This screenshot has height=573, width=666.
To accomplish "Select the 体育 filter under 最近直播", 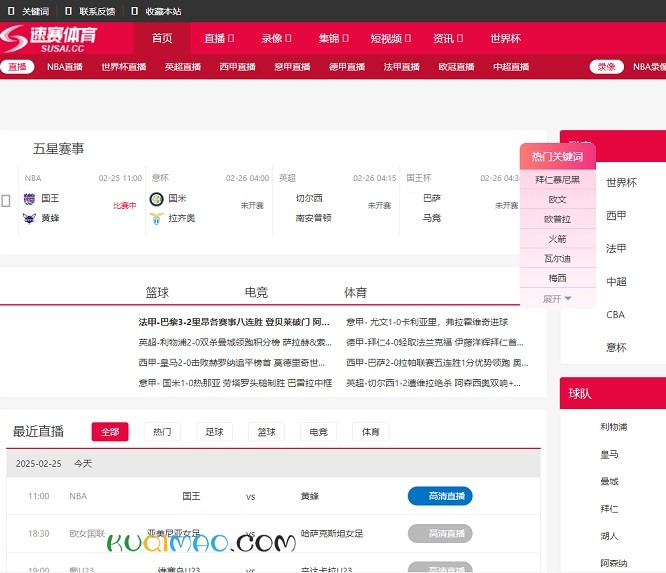I will pos(370,432).
